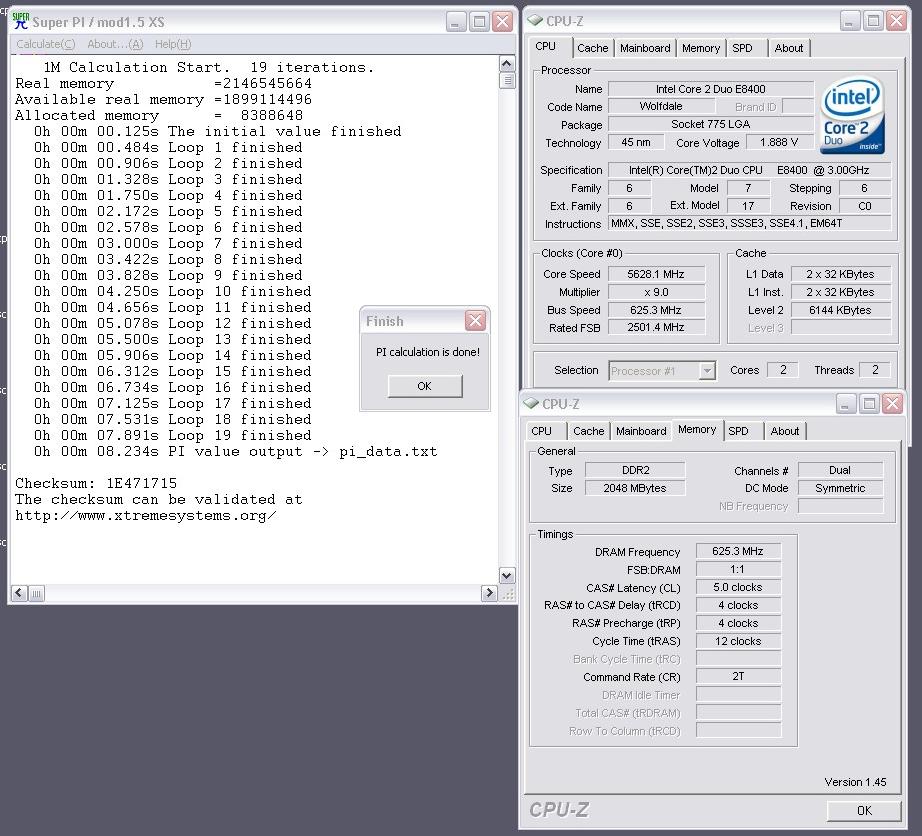Click the pi_data.txt output line
This screenshot has height=836, width=922.
[236, 452]
